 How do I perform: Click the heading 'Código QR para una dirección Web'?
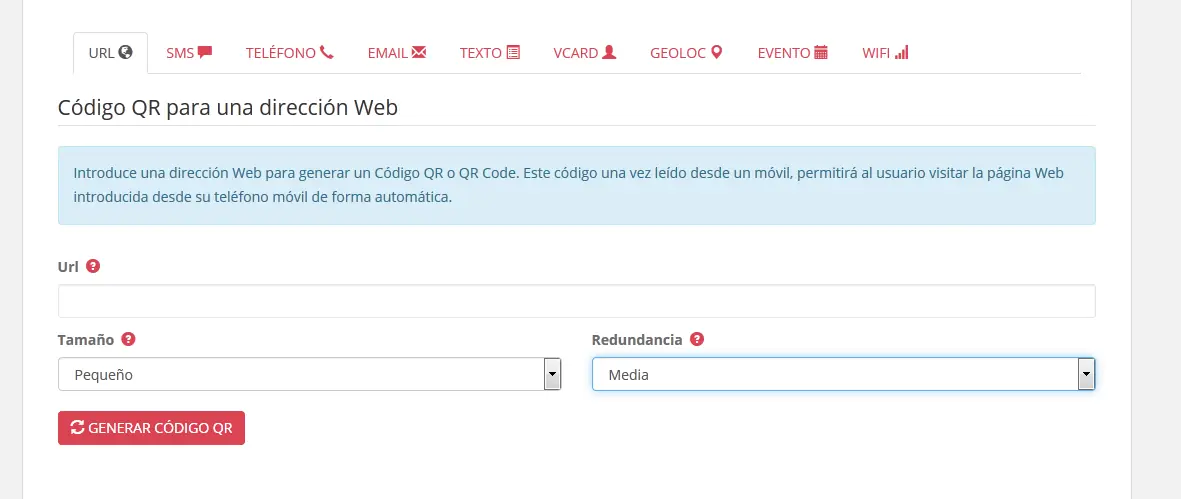[227, 108]
